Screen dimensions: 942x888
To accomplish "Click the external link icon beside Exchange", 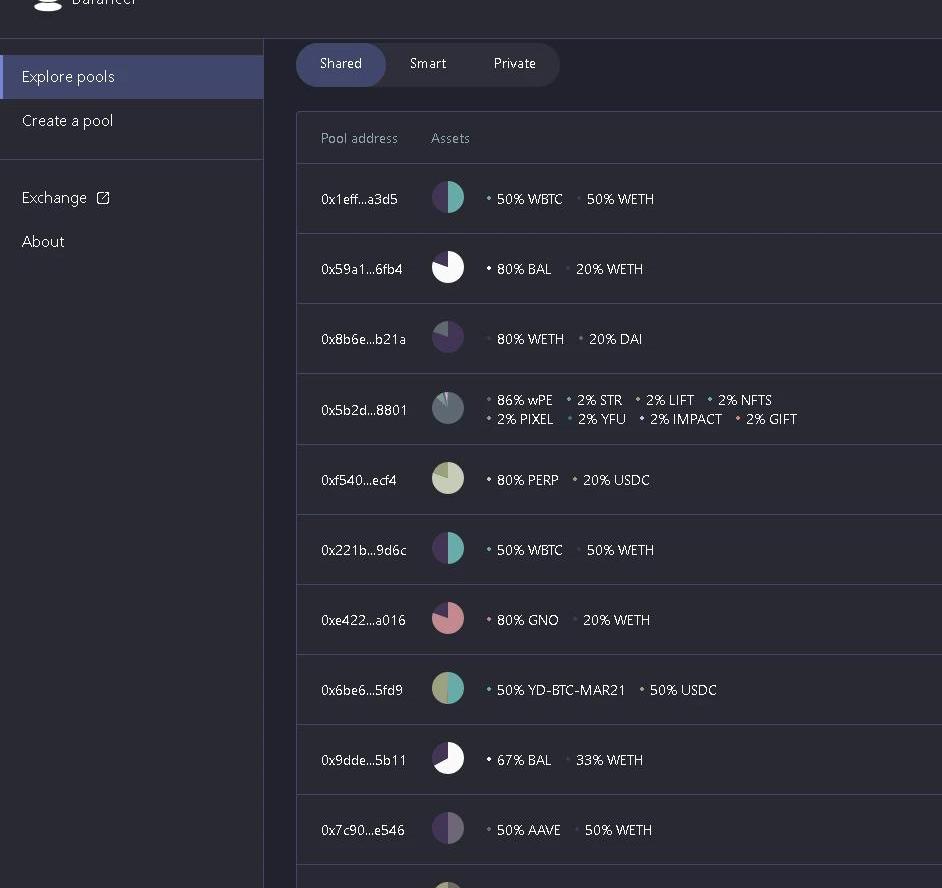I will point(103,198).
